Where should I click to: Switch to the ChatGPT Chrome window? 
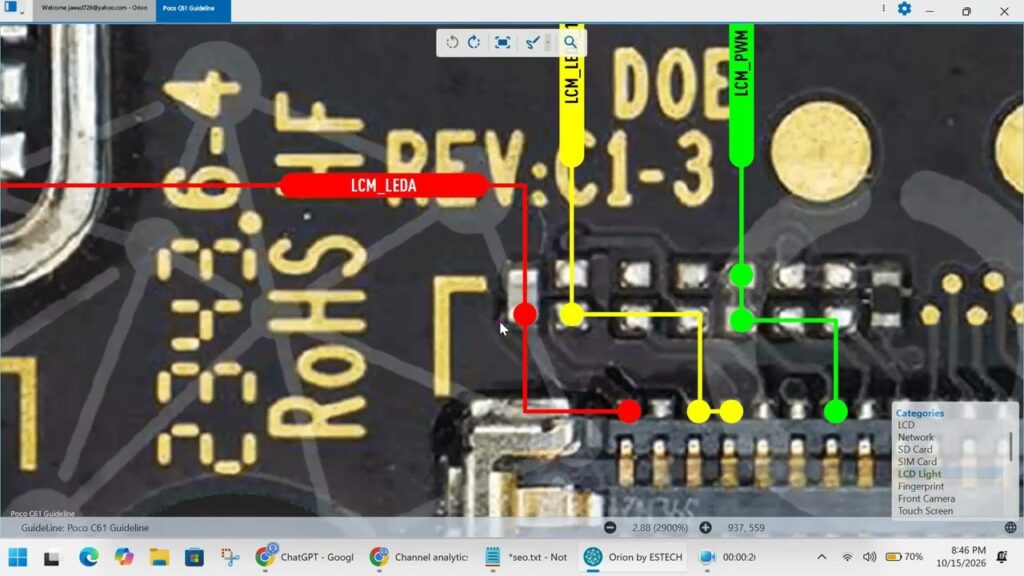(304, 557)
